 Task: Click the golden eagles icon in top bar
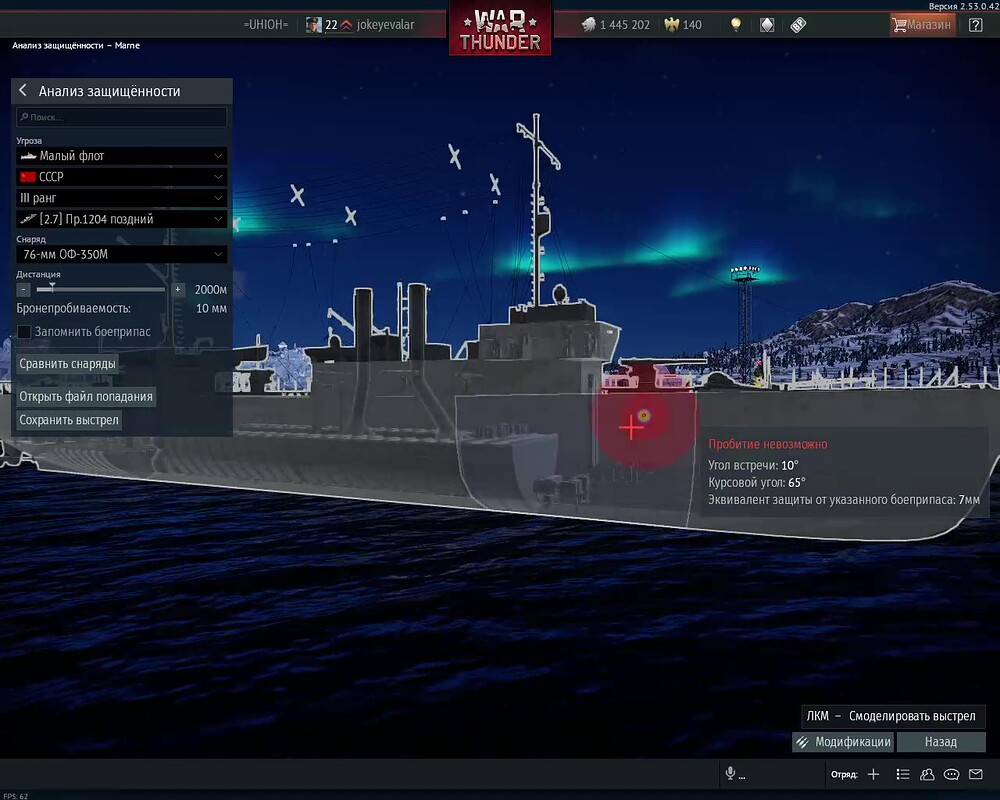(672, 23)
